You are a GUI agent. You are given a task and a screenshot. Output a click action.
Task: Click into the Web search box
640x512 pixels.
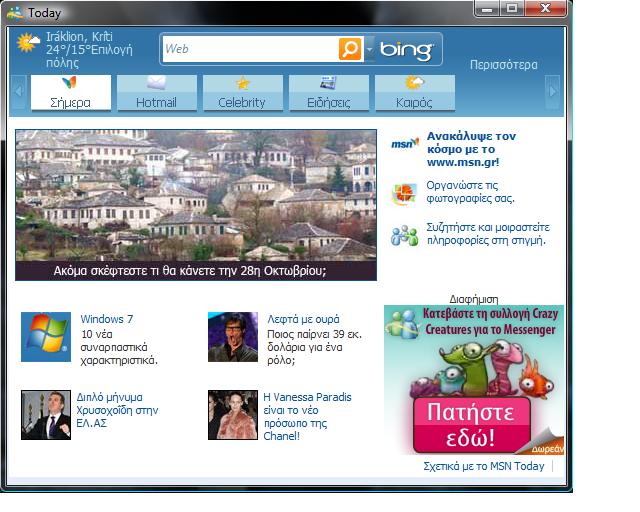(x=251, y=49)
